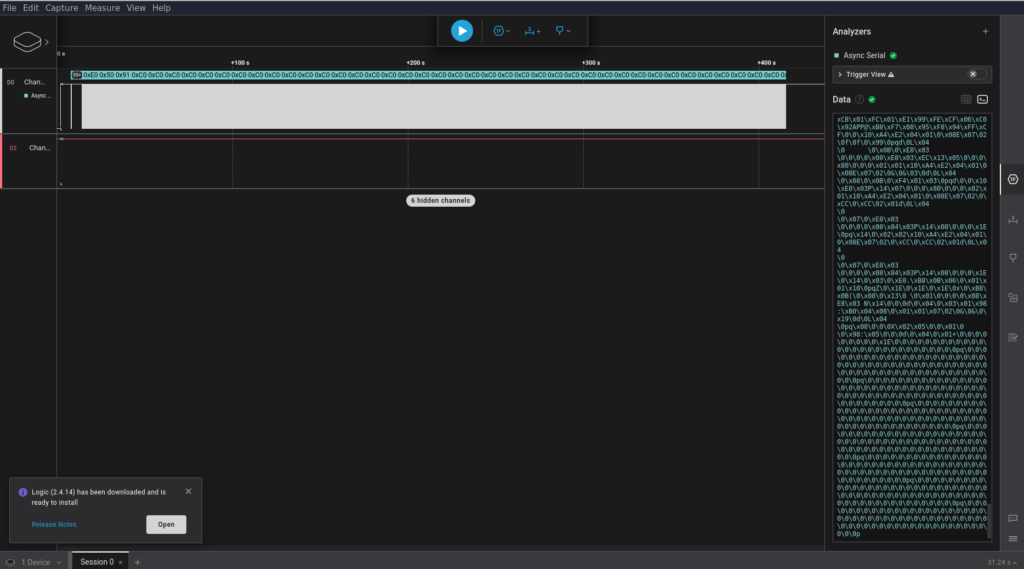Click the Async Serial teal color square
The image size is (1024, 569).
(x=837, y=56)
